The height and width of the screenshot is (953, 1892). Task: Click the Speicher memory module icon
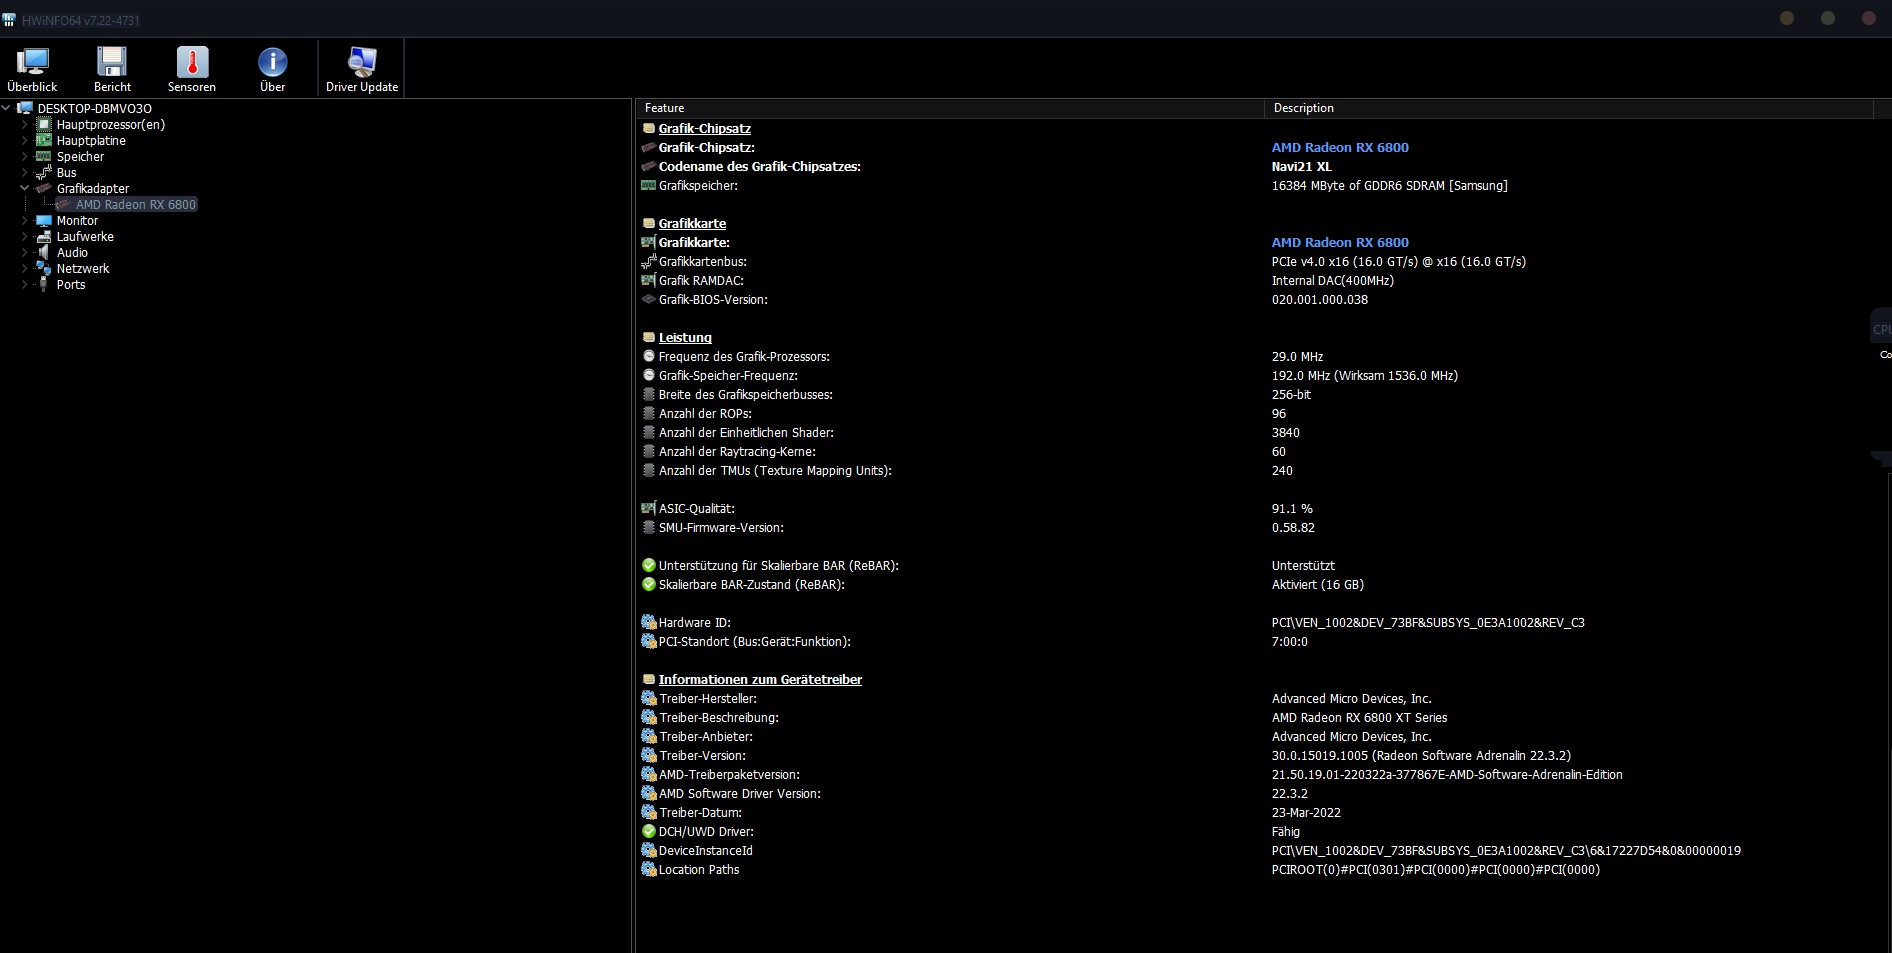[44, 157]
